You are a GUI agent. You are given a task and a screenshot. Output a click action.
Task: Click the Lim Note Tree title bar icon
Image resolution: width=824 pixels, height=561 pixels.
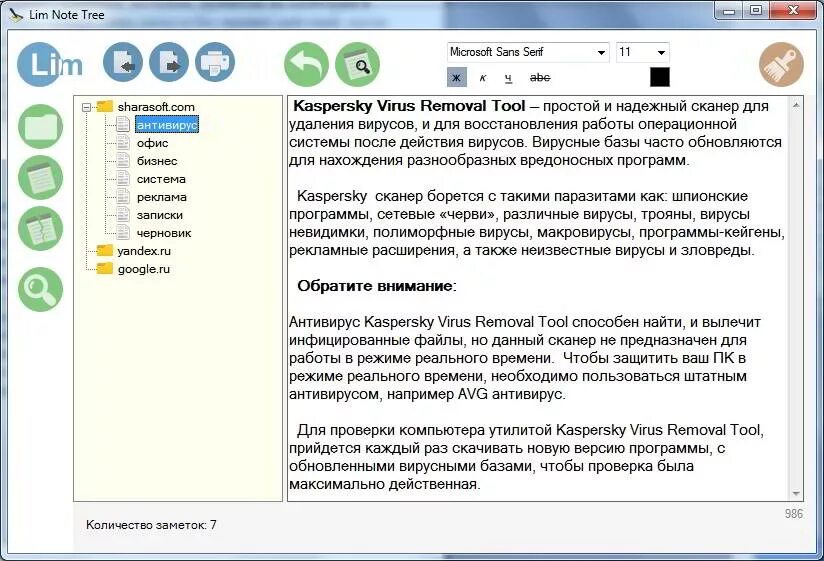(16, 15)
